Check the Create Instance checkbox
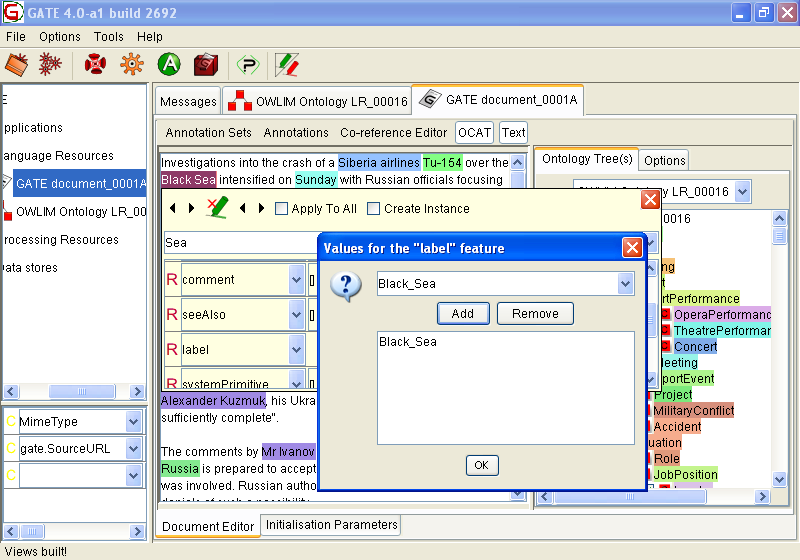Viewport: 800px width, 560px height. [x=374, y=209]
